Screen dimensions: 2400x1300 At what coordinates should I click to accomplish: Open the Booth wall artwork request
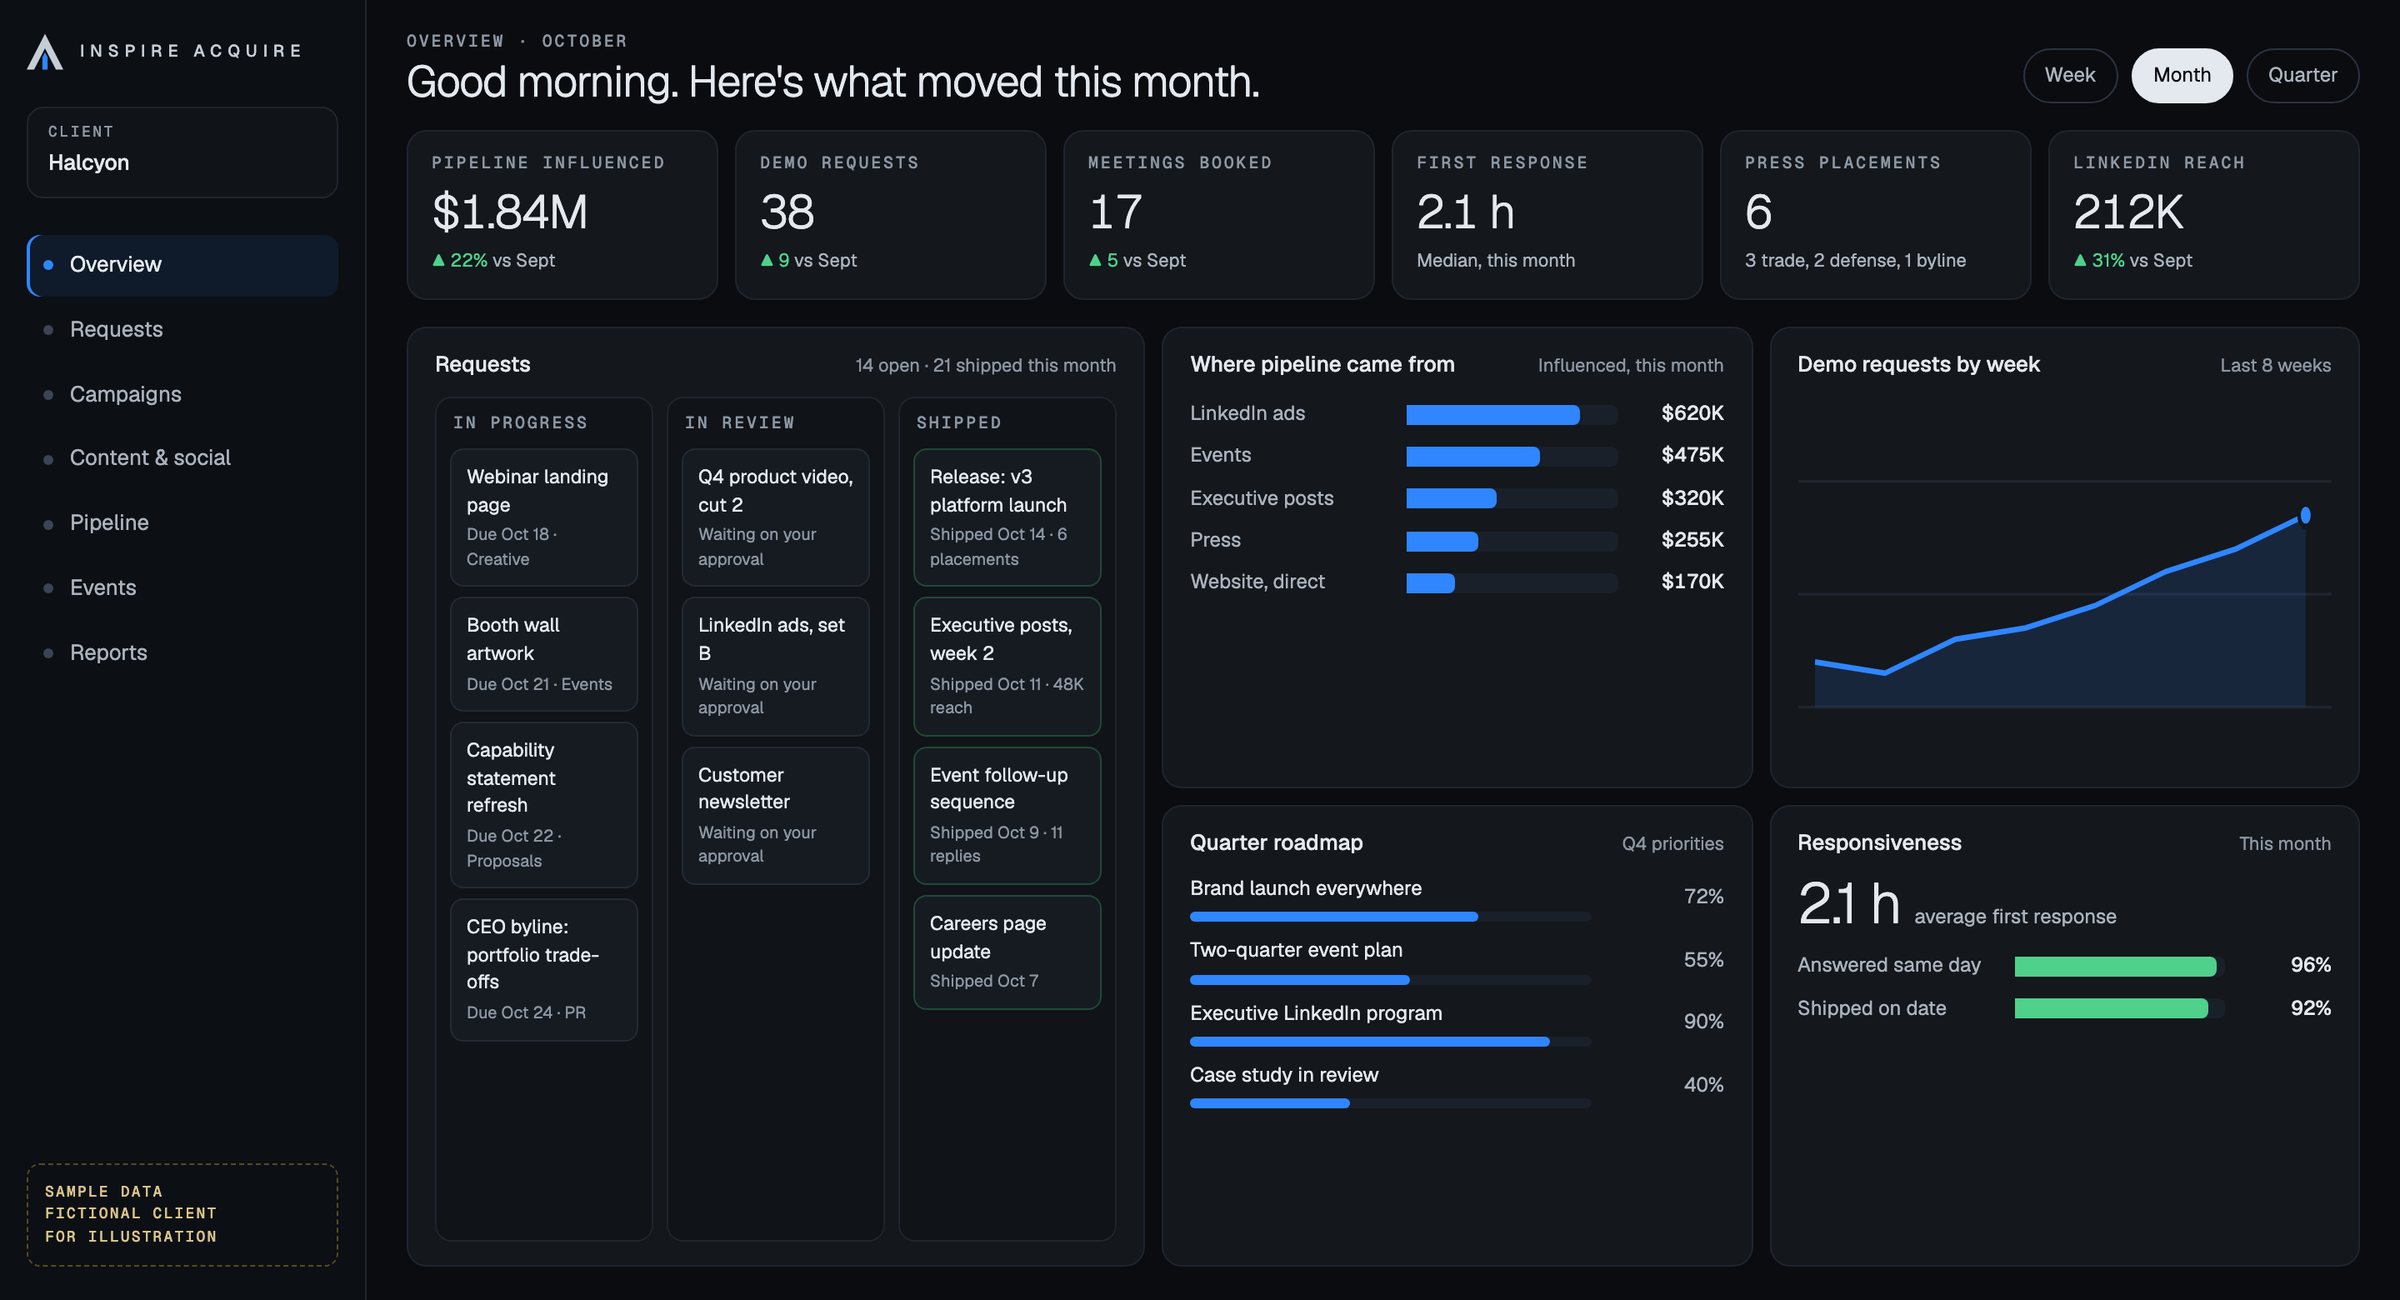click(544, 654)
